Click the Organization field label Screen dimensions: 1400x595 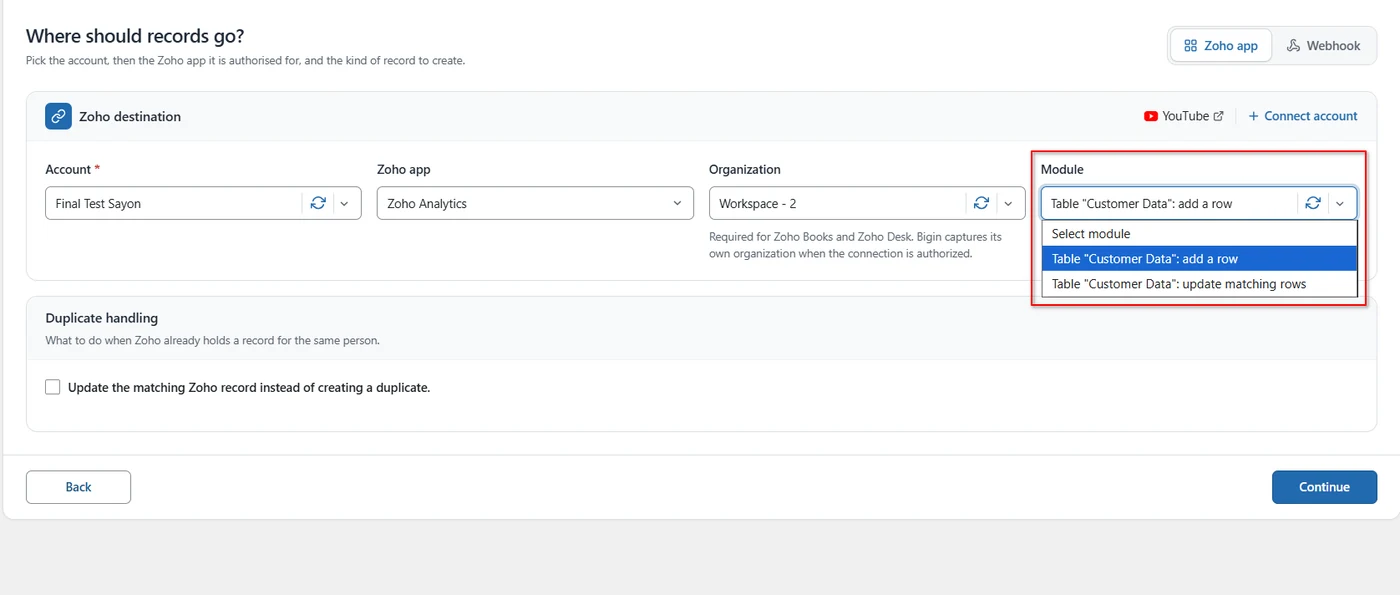[x=745, y=170]
